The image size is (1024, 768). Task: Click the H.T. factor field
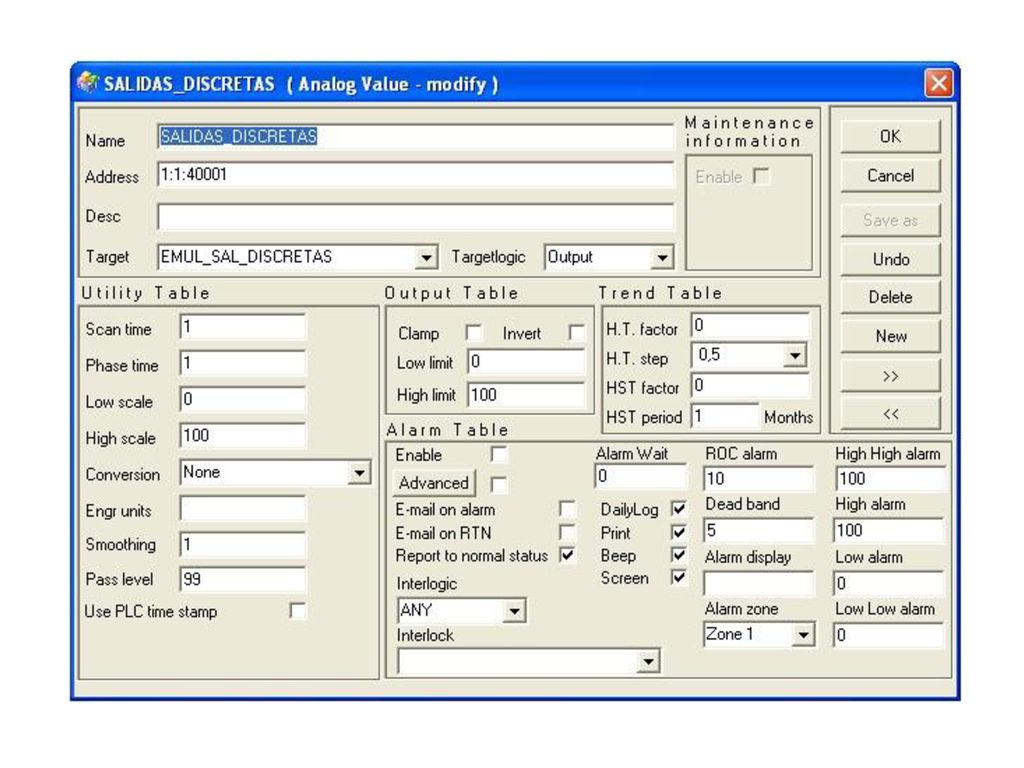coord(750,325)
